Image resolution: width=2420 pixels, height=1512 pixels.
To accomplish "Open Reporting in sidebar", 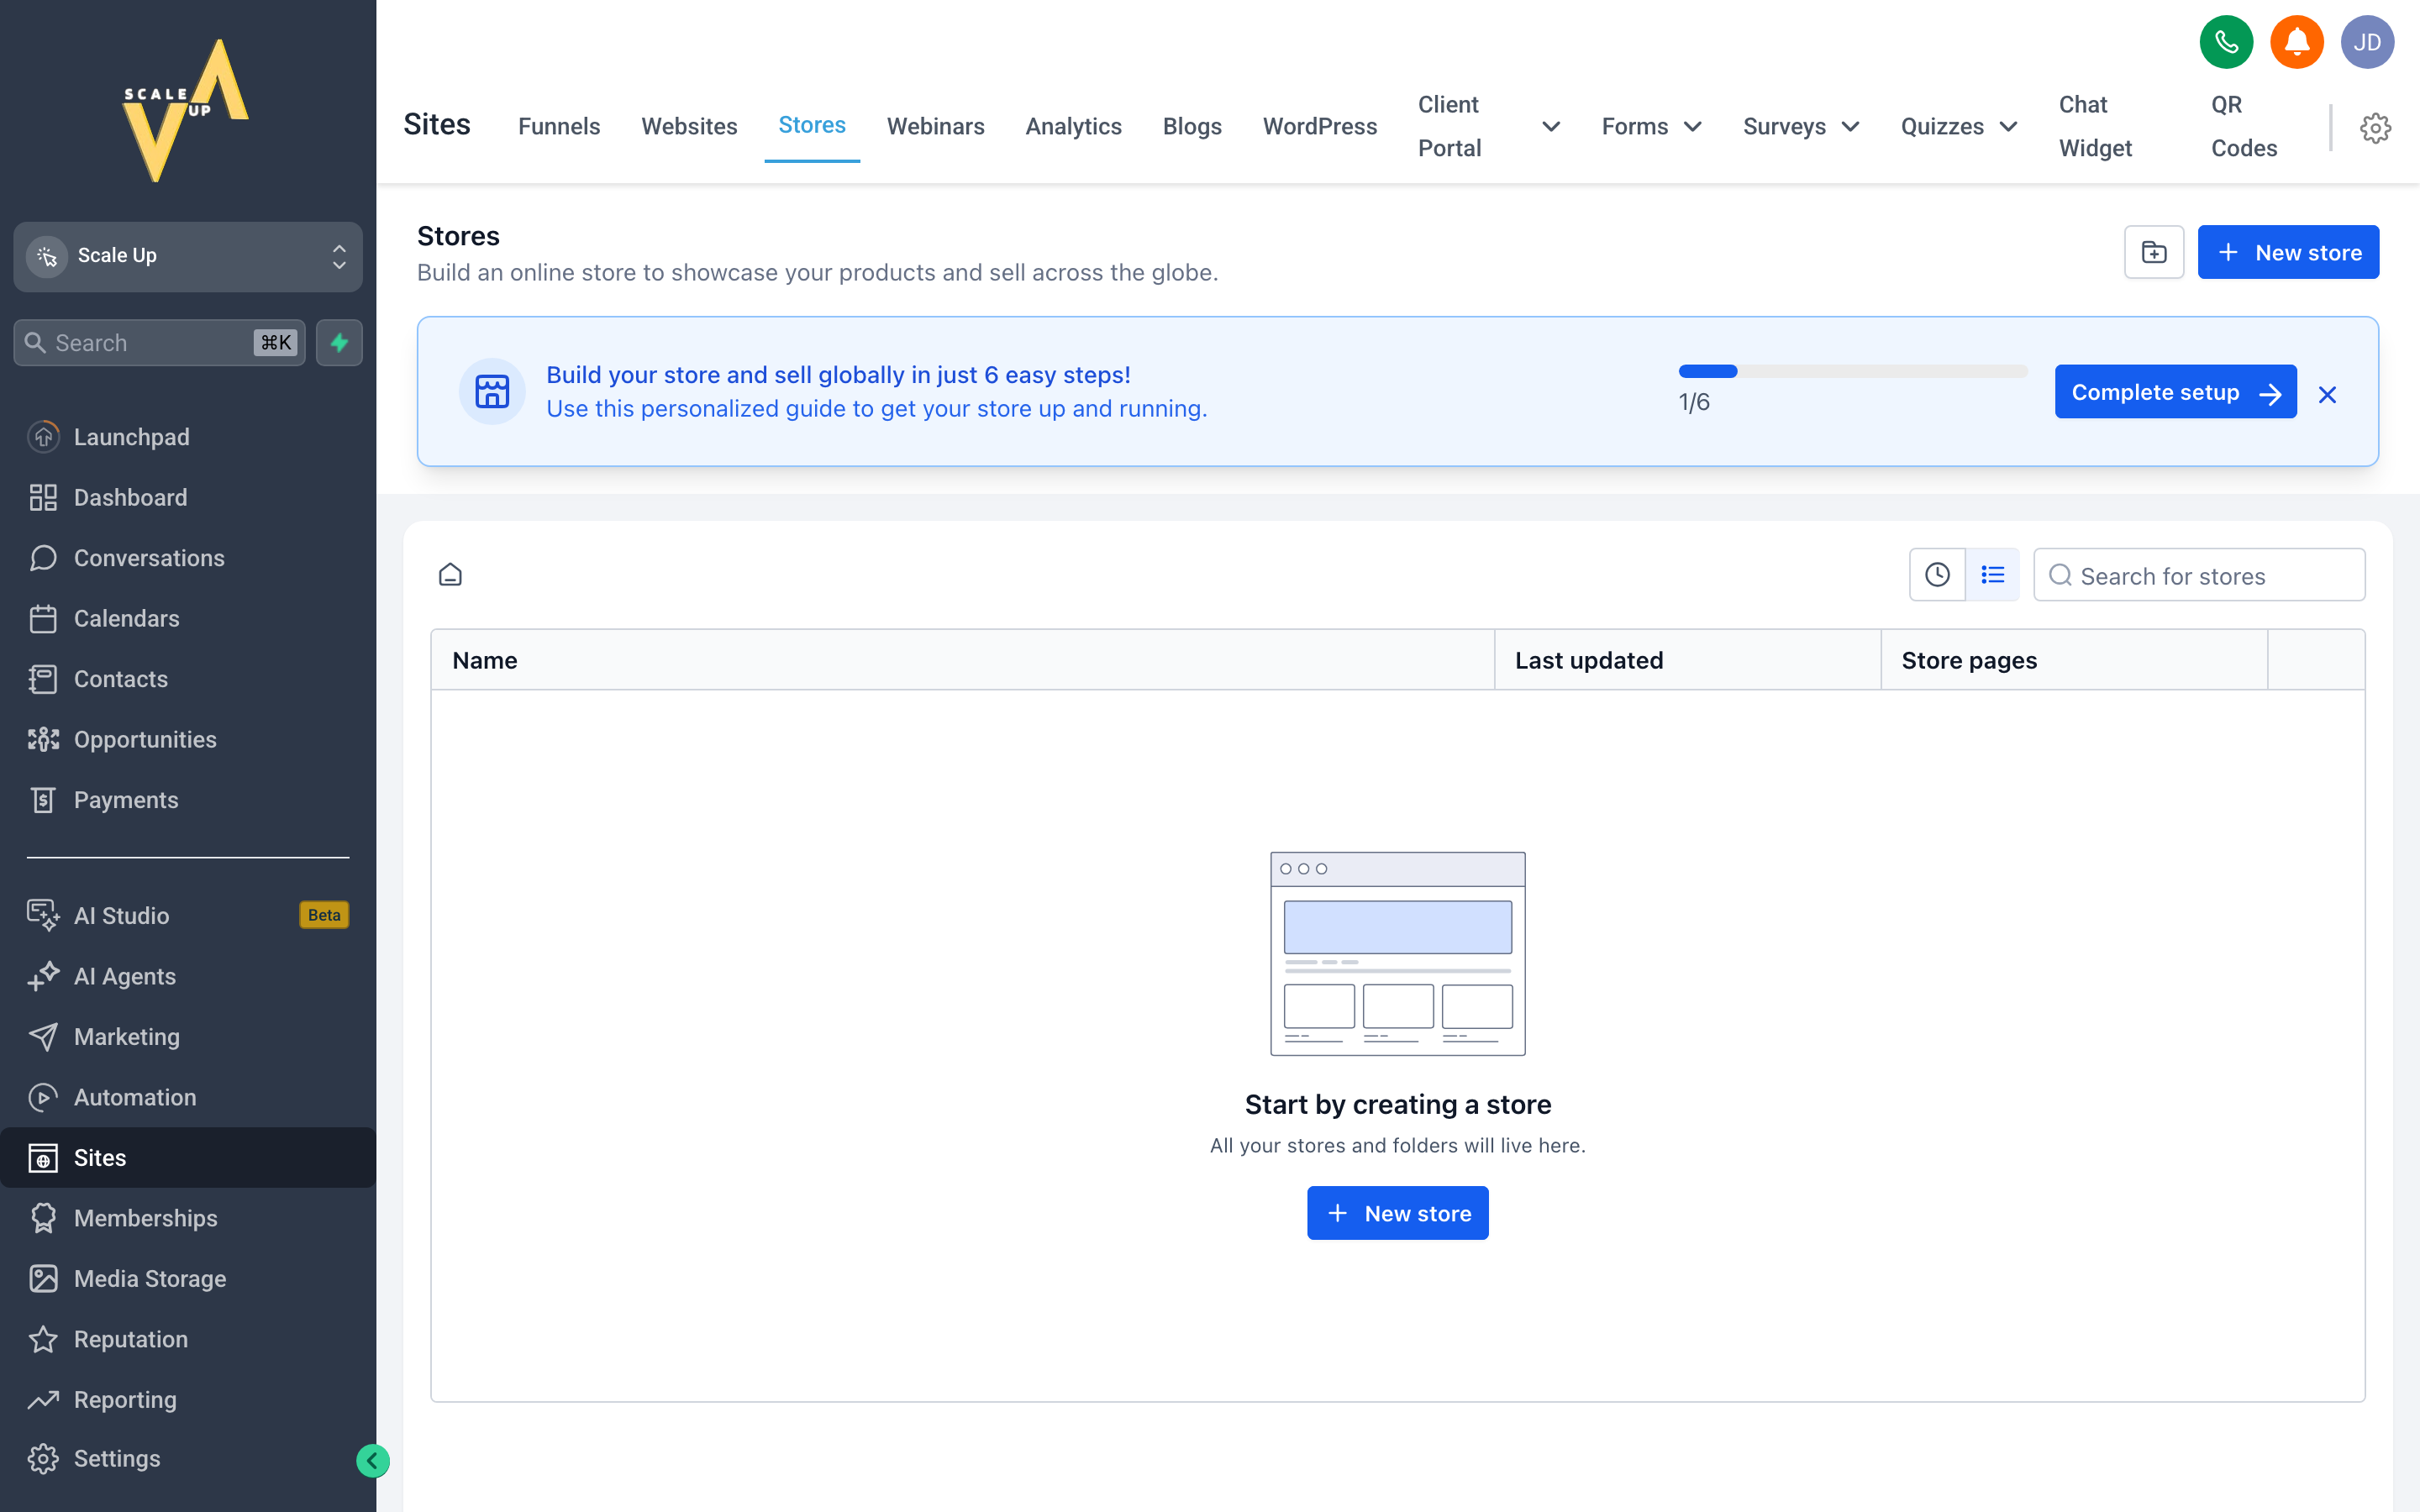I will click(188, 1399).
